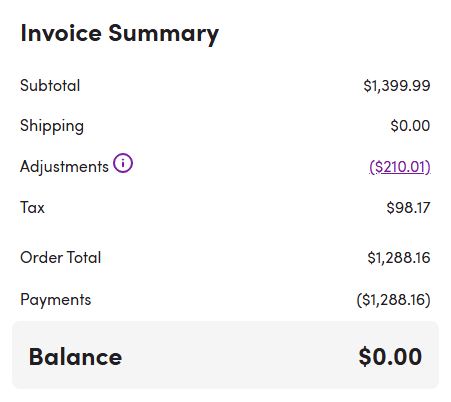The width and height of the screenshot is (451, 402).
Task: Click the ($1,288.16) payments amount
Action: click(x=393, y=300)
